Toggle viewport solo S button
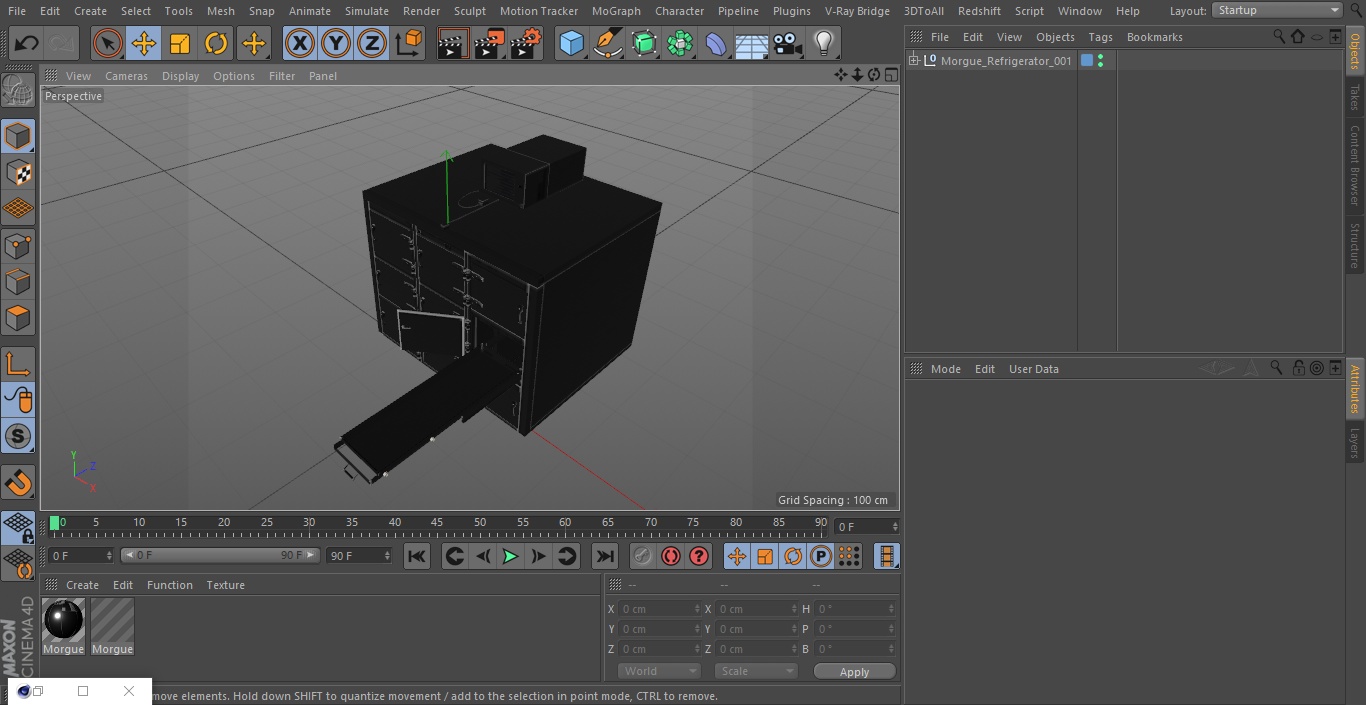1366x705 pixels. pos(18,436)
